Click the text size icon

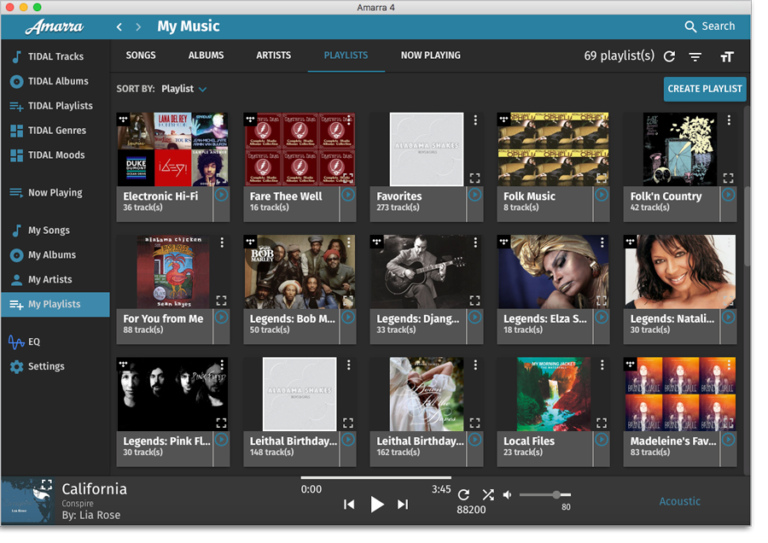(727, 57)
